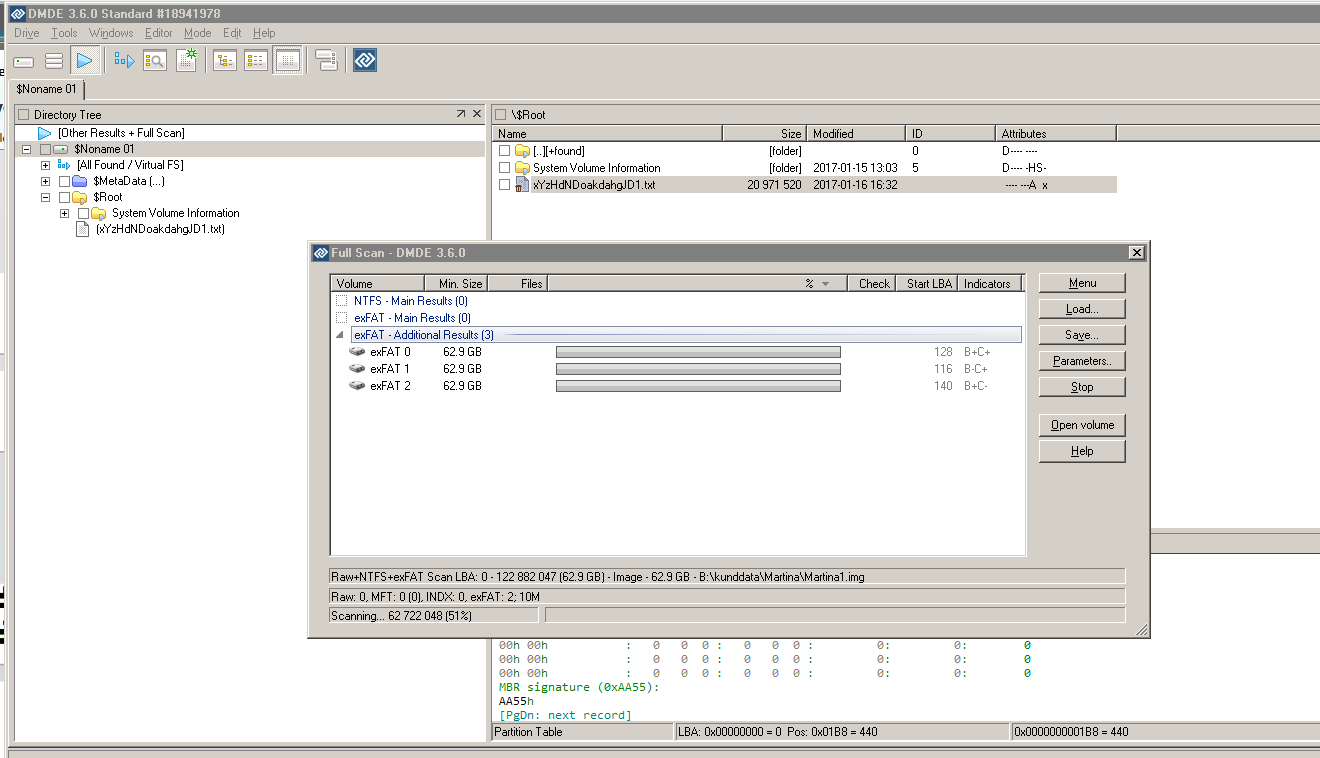Click the Full Scan play toolbar button

point(84,61)
